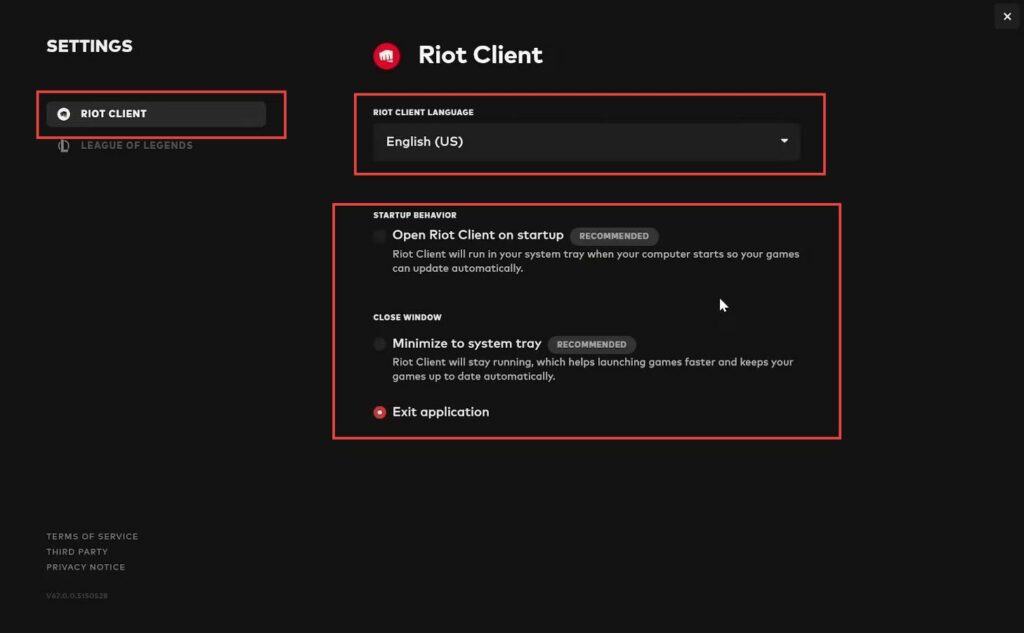Viewport: 1024px width, 633px height.
Task: Open the Riot Client language dropdown
Action: coord(586,142)
